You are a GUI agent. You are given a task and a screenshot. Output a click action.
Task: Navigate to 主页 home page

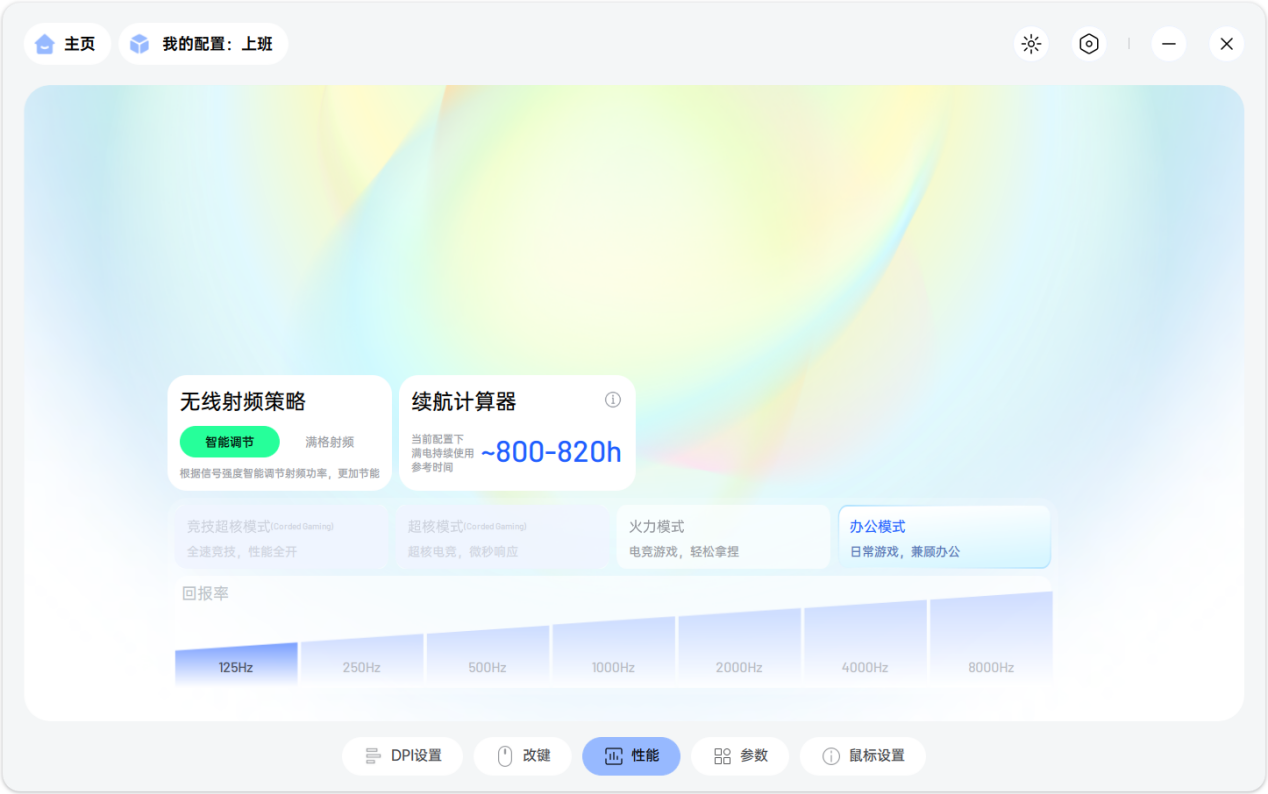67,44
